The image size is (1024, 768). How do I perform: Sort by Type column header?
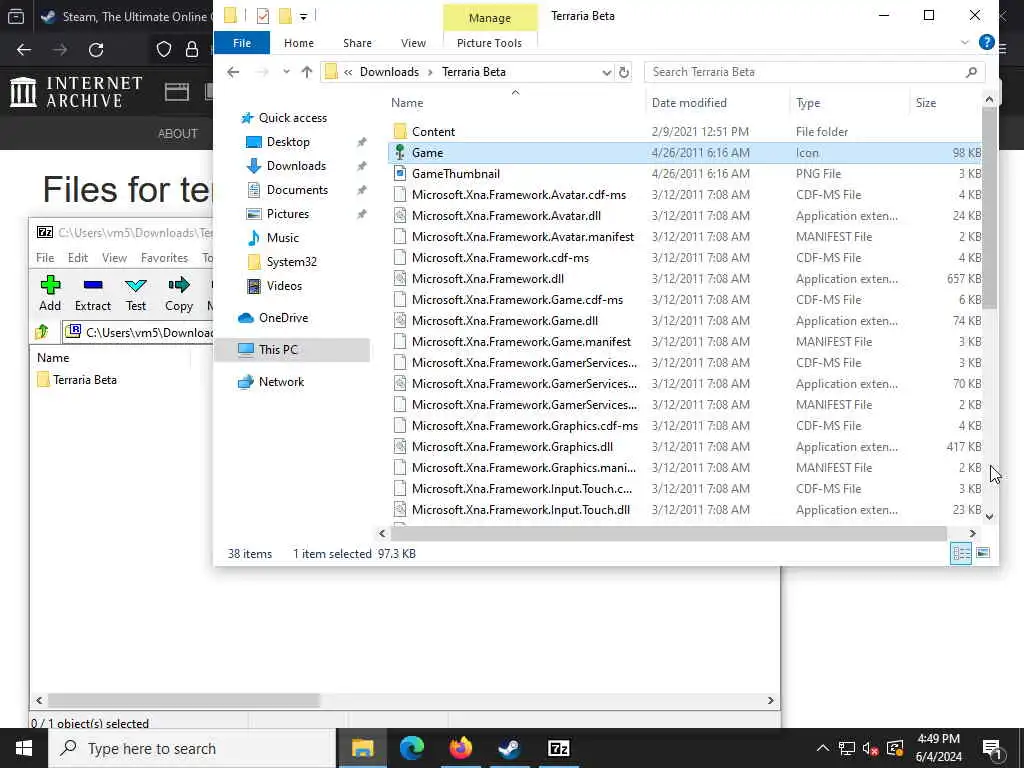808,103
